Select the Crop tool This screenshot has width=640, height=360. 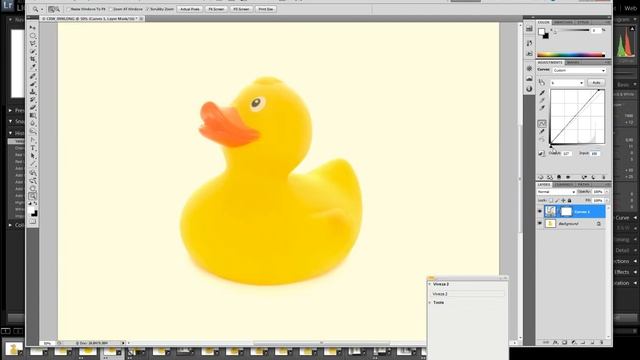click(x=33, y=60)
